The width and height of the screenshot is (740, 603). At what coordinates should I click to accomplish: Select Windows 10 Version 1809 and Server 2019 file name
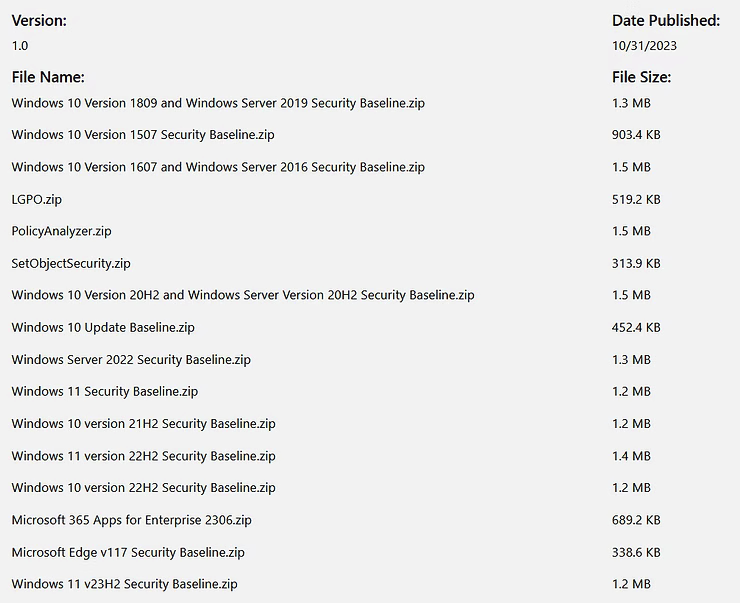pos(218,103)
